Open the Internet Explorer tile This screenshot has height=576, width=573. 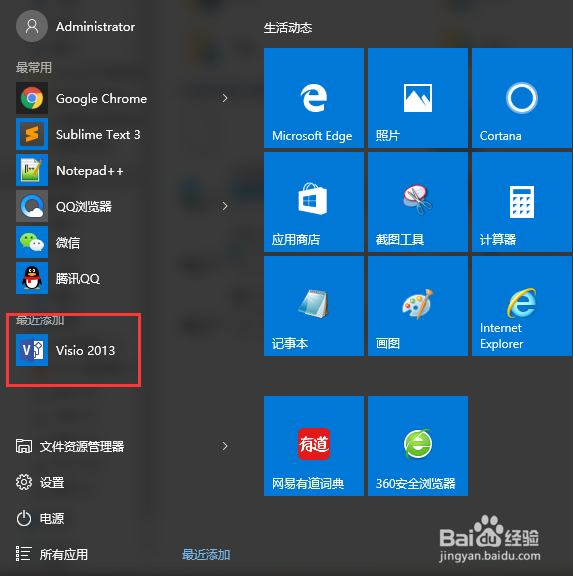(522, 306)
